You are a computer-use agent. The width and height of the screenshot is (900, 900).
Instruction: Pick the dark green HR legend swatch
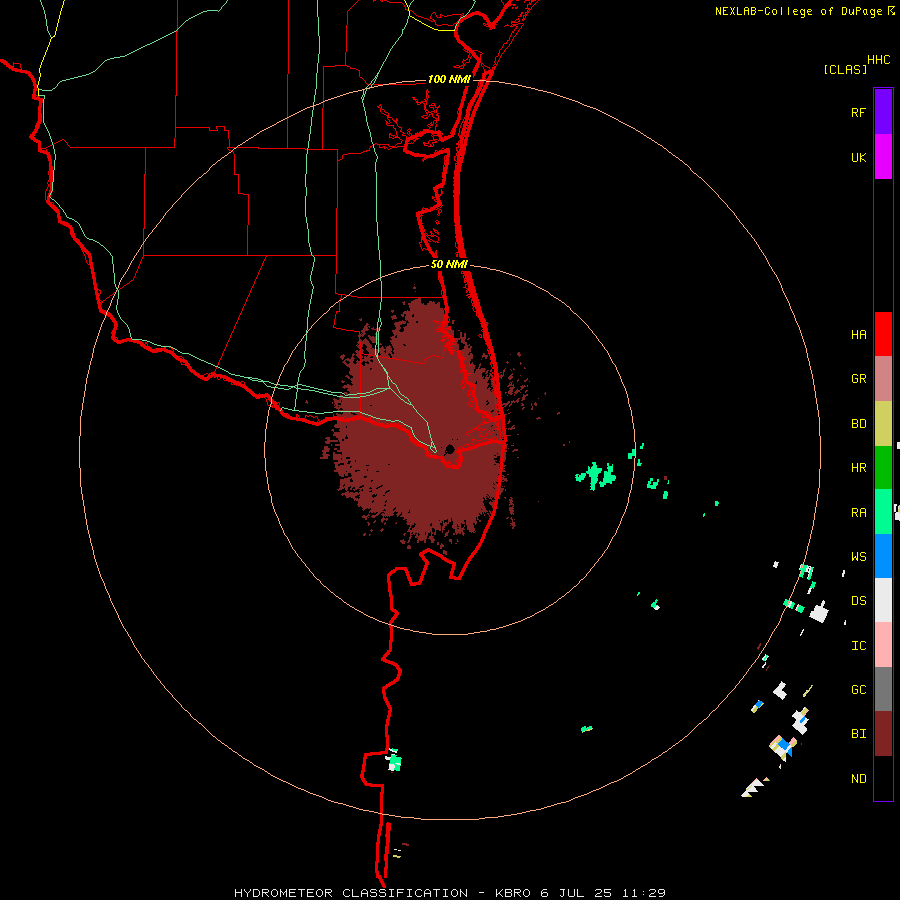coord(883,468)
